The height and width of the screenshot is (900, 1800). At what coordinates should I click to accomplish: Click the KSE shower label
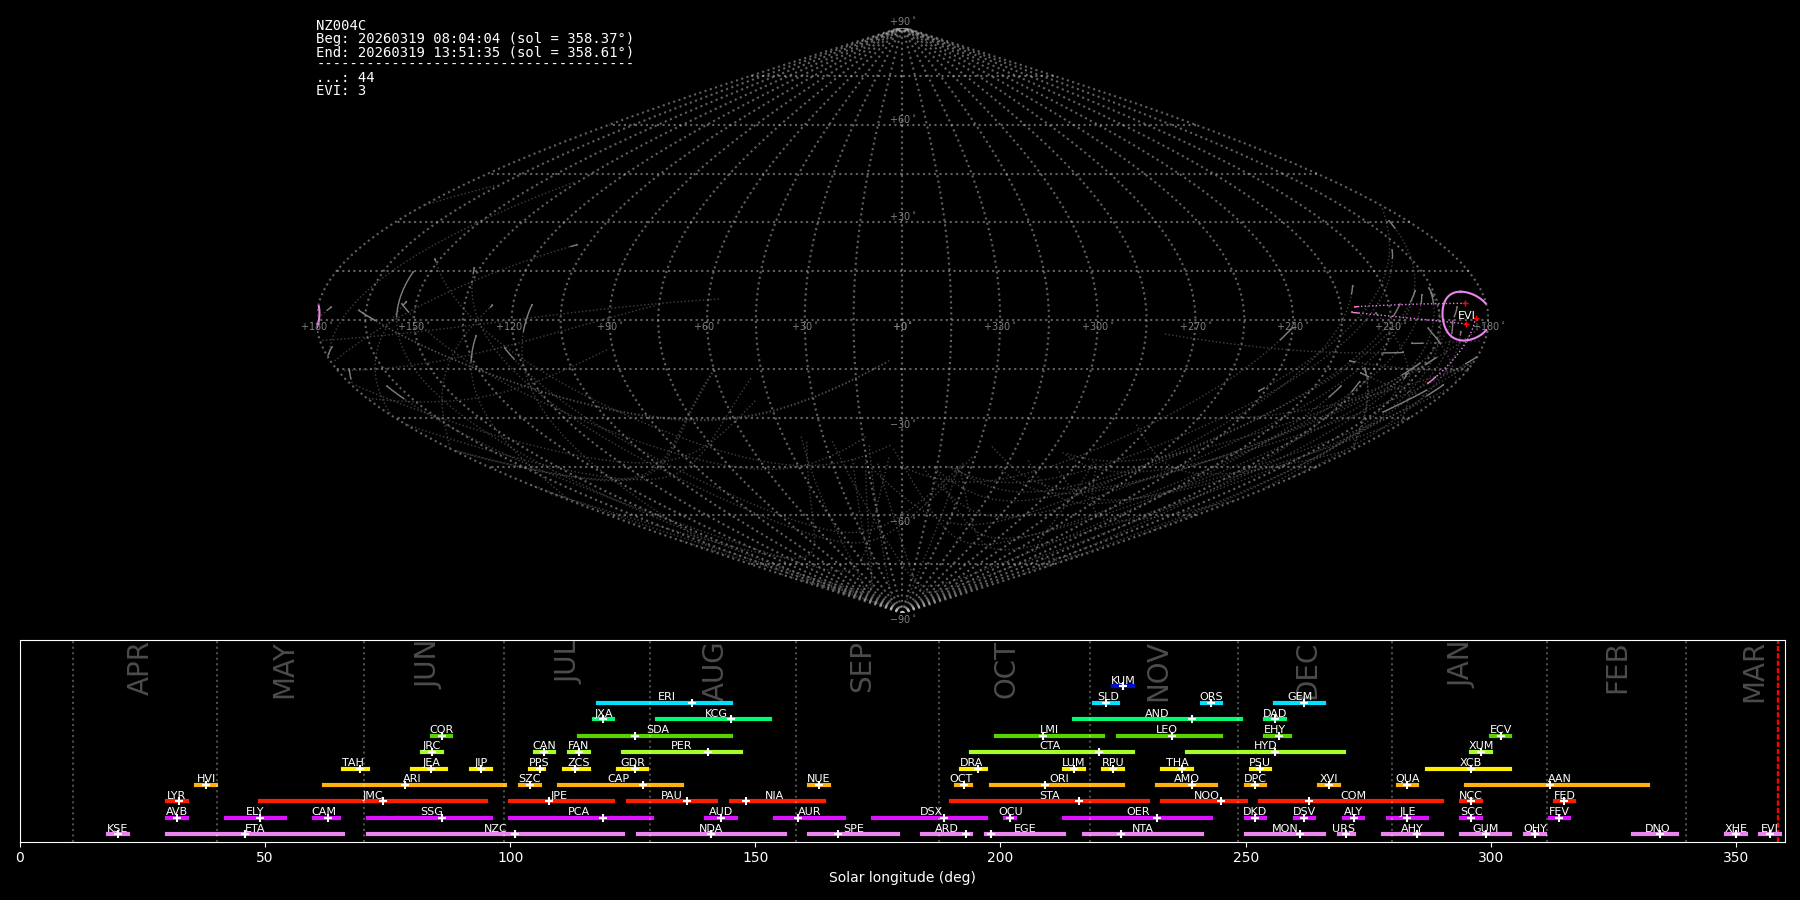(x=117, y=829)
